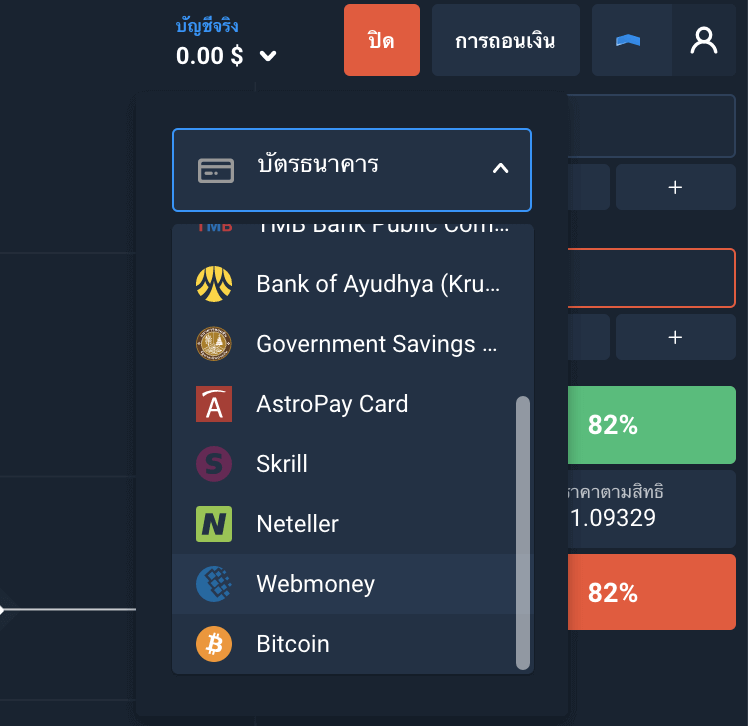Click the Government Savings Bank emblem
This screenshot has height=726, width=748.
(214, 344)
